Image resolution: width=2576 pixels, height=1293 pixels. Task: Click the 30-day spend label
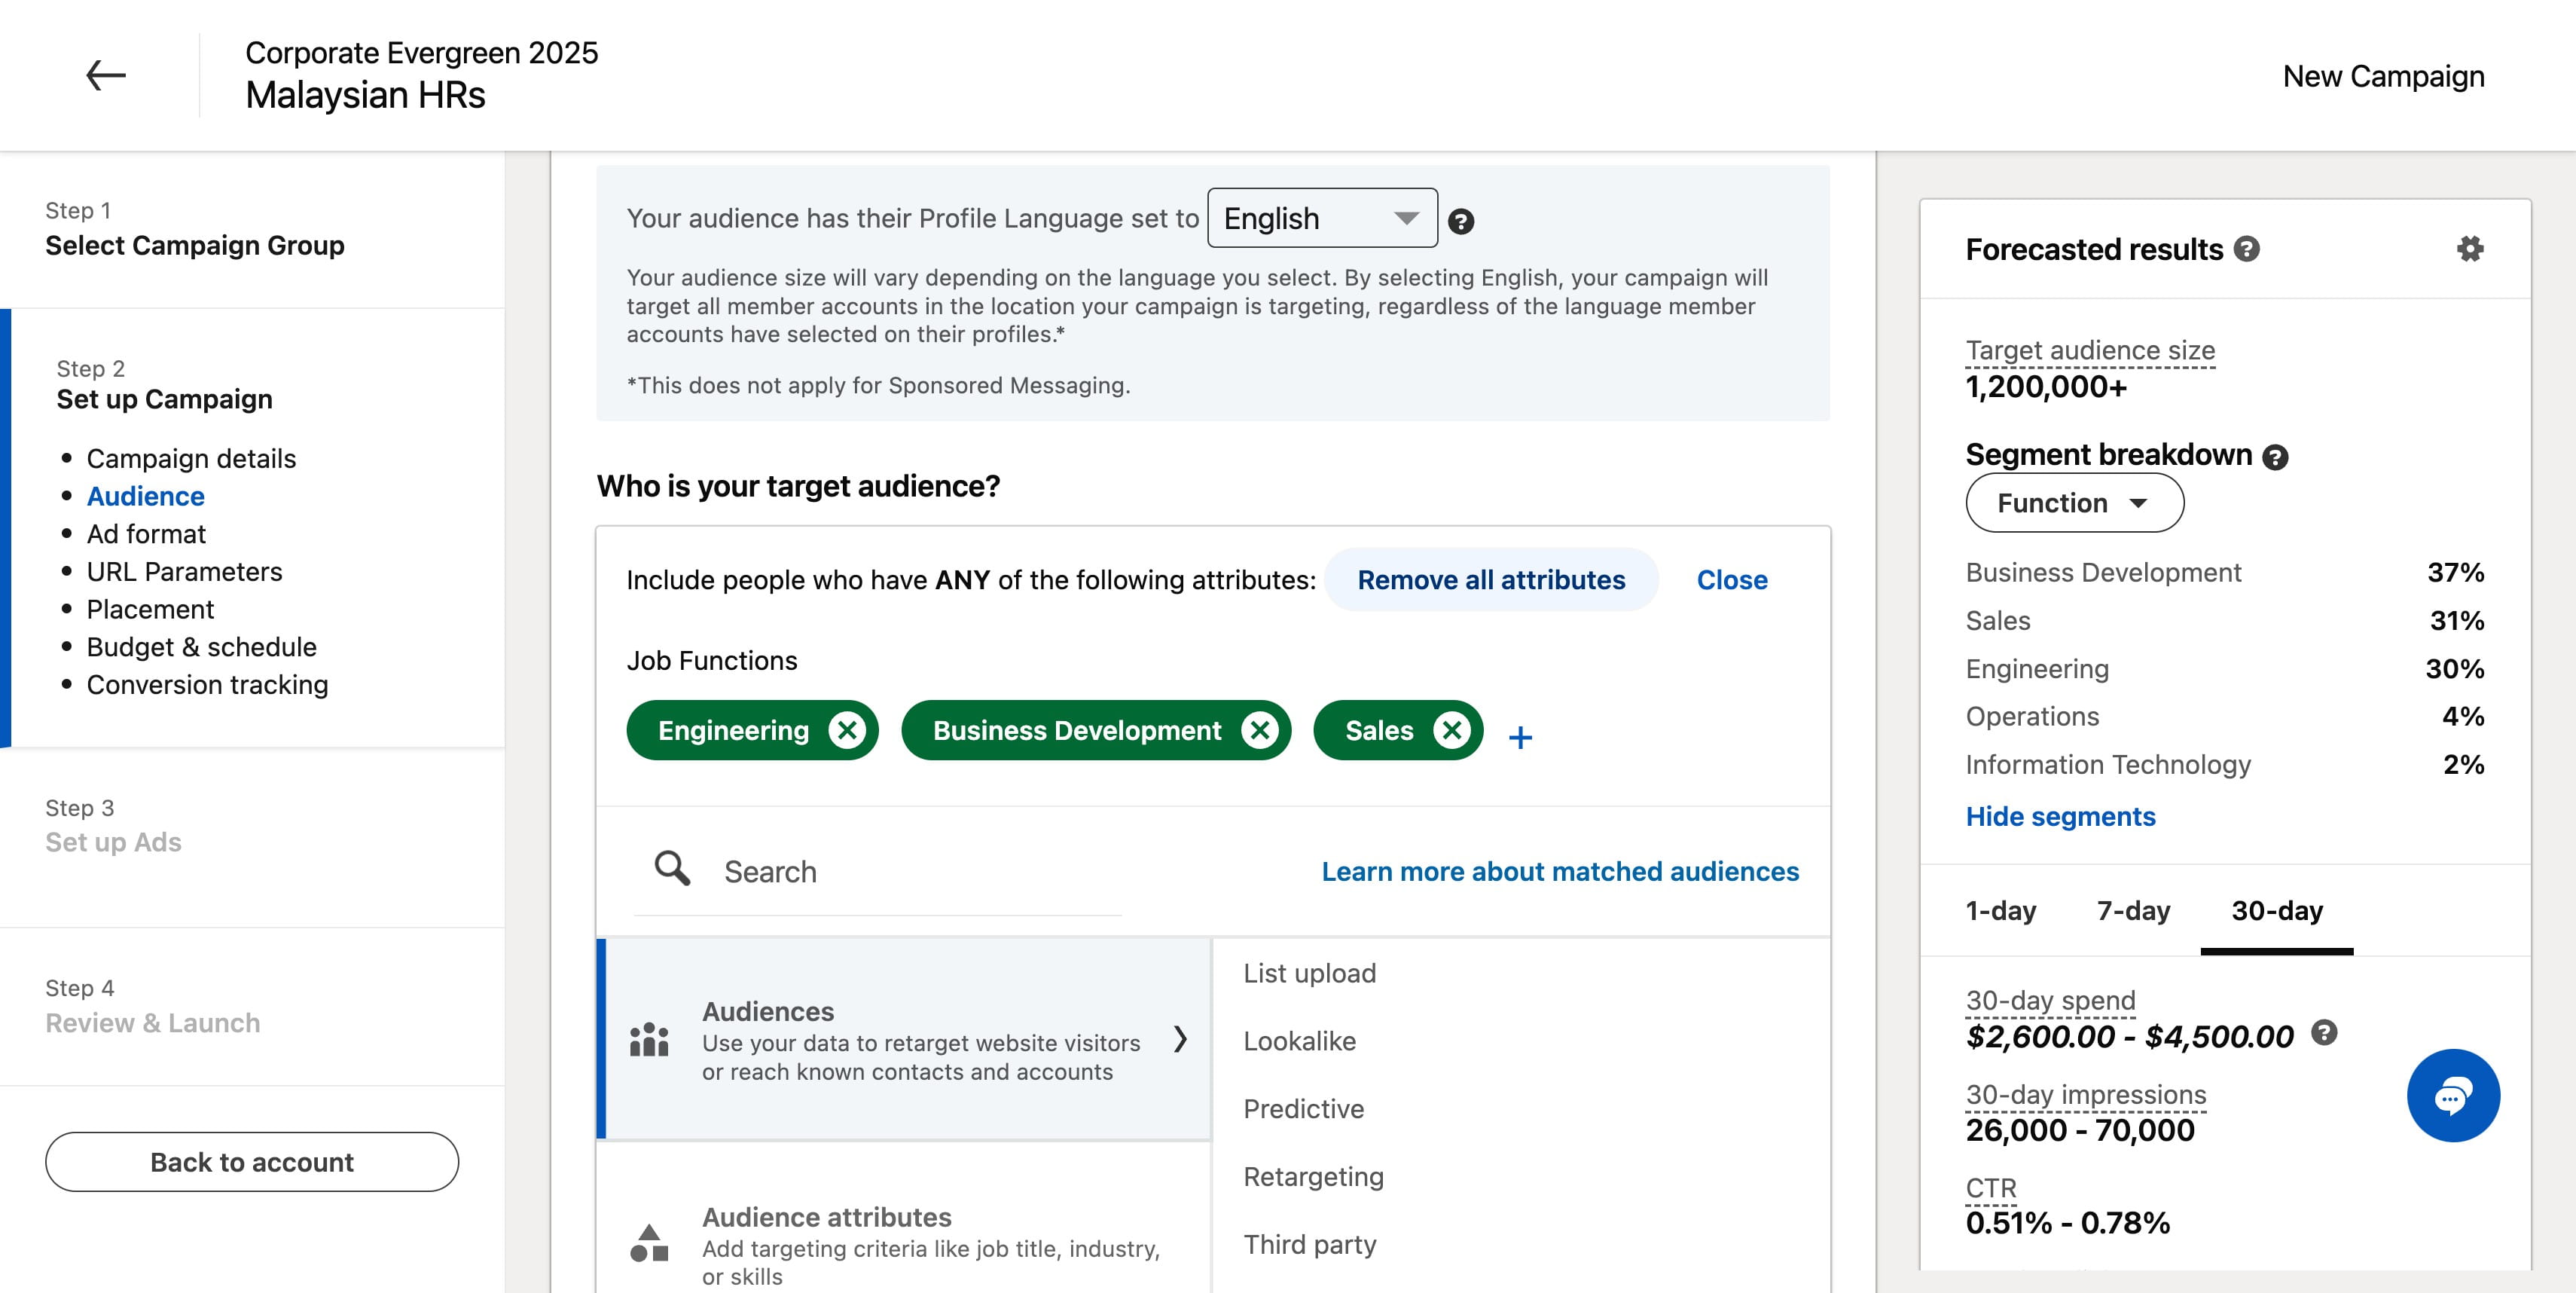coord(2050,1001)
